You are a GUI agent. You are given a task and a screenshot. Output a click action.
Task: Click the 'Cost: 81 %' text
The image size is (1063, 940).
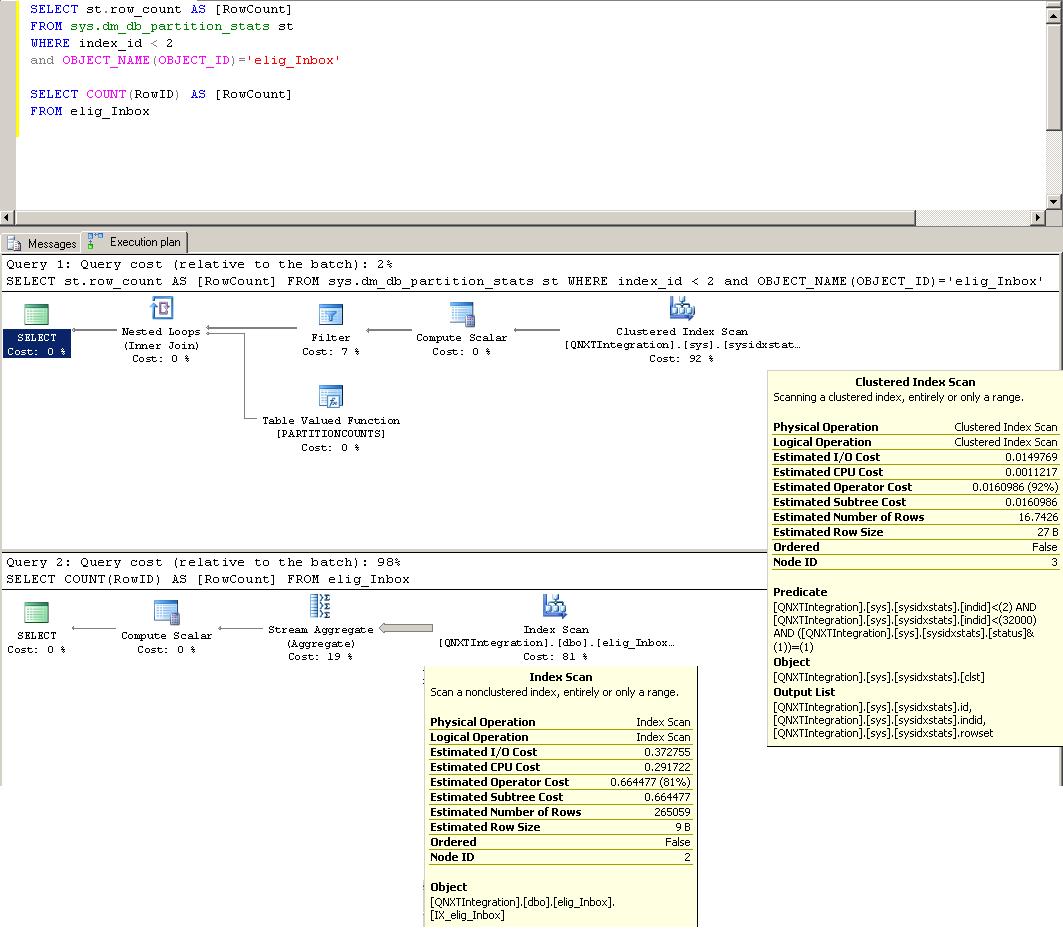pyautogui.click(x=555, y=656)
